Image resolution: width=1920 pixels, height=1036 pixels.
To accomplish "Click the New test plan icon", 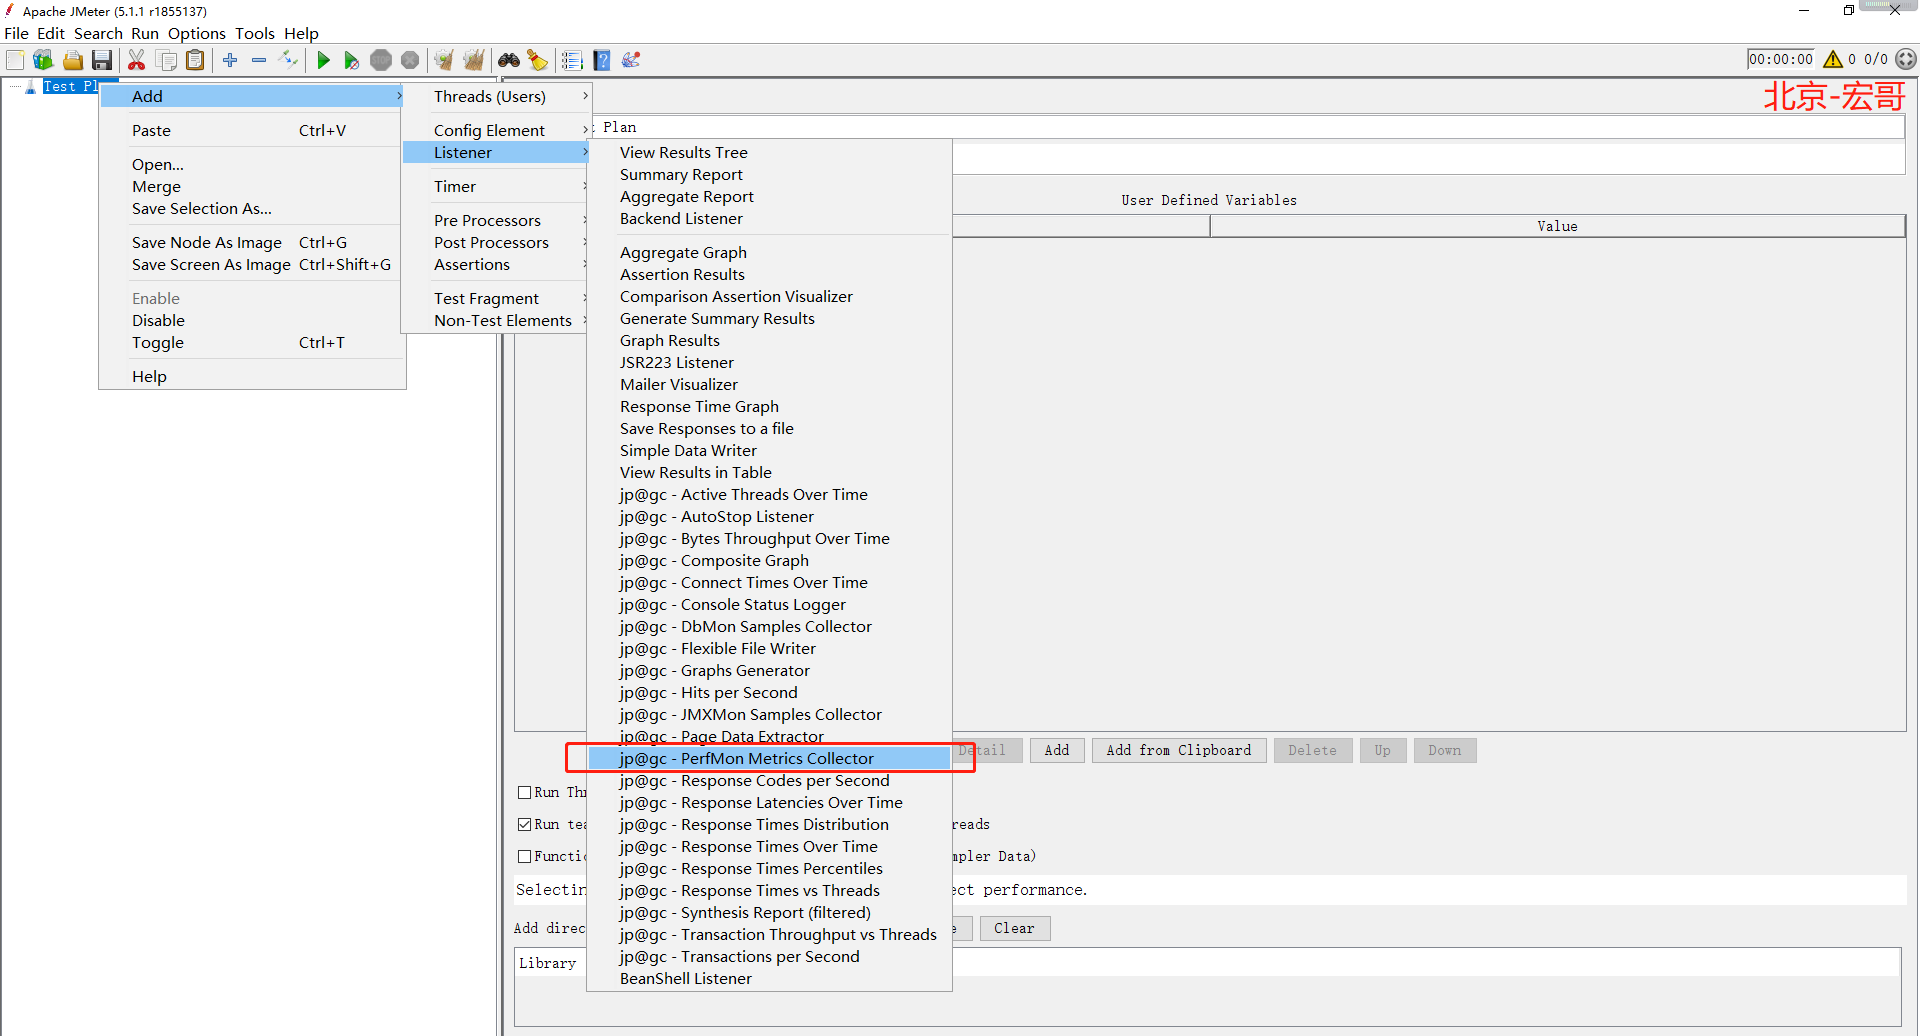I will coord(15,60).
